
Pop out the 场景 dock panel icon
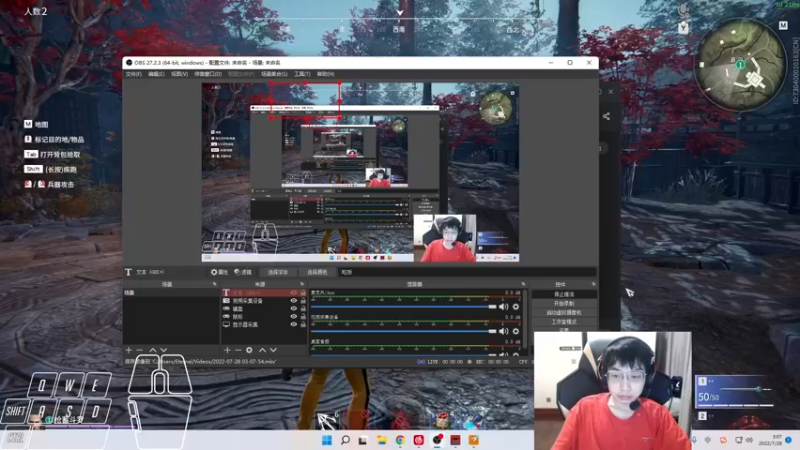[x=214, y=284]
